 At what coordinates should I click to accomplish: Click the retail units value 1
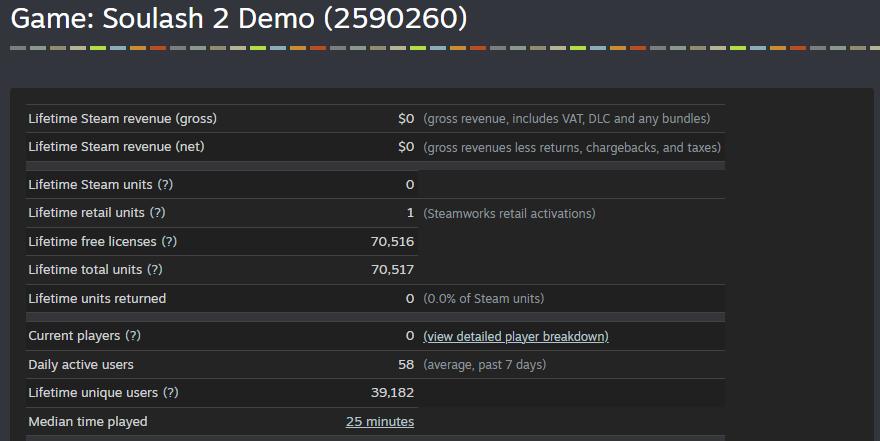410,213
